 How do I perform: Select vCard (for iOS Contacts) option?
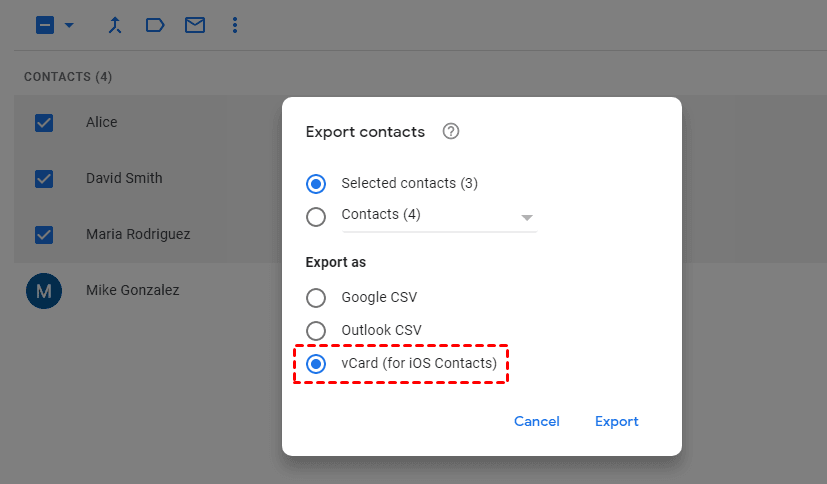pos(316,364)
